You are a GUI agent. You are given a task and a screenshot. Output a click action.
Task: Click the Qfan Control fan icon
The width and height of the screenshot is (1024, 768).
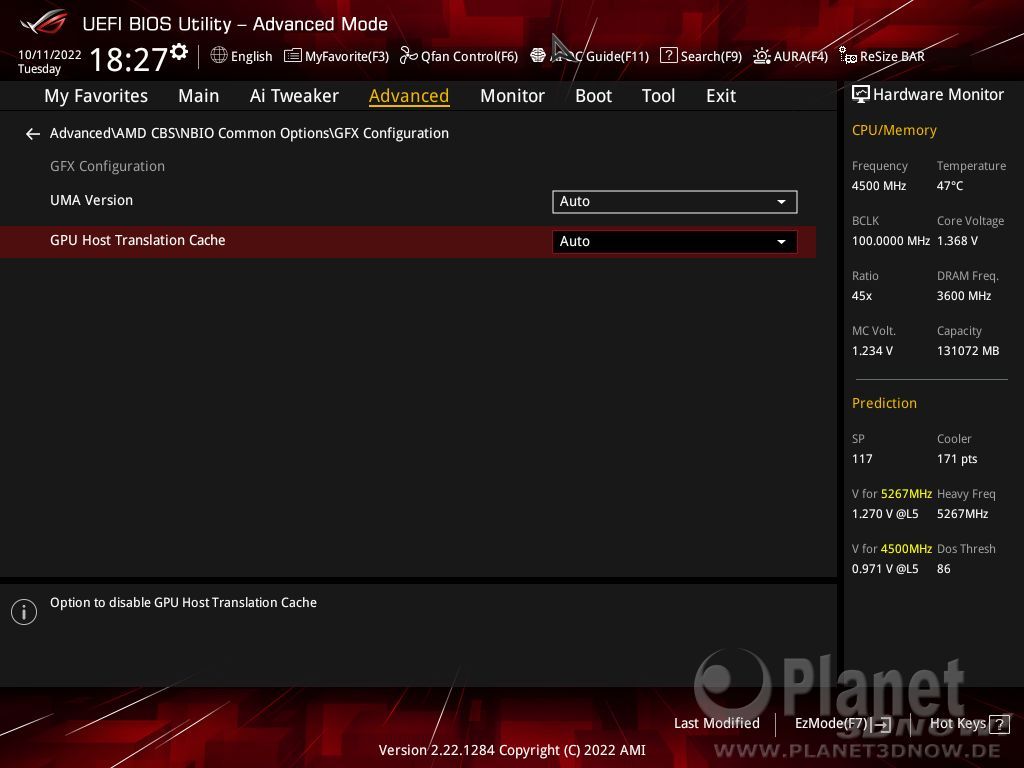point(408,56)
